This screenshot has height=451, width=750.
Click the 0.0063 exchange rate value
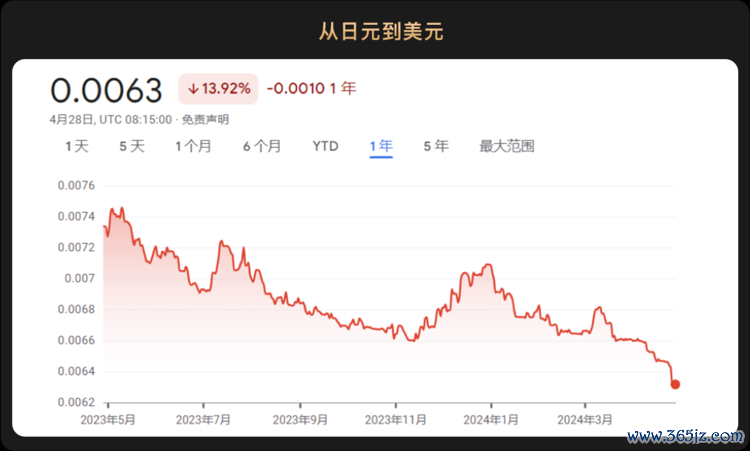click(106, 90)
